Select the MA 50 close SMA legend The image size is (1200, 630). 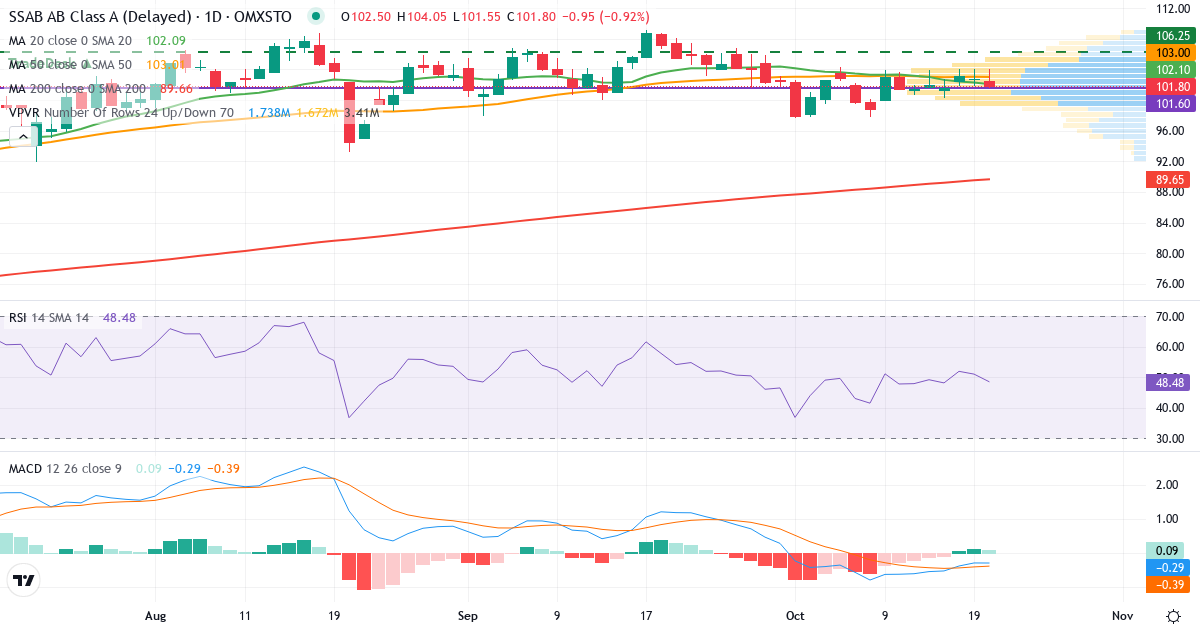pos(70,64)
